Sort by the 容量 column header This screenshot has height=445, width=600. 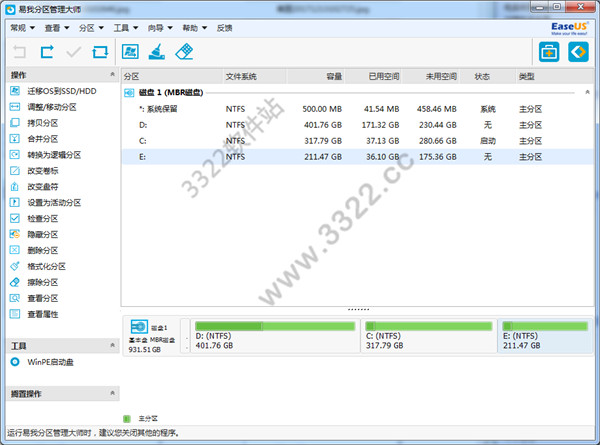pyautogui.click(x=316, y=77)
